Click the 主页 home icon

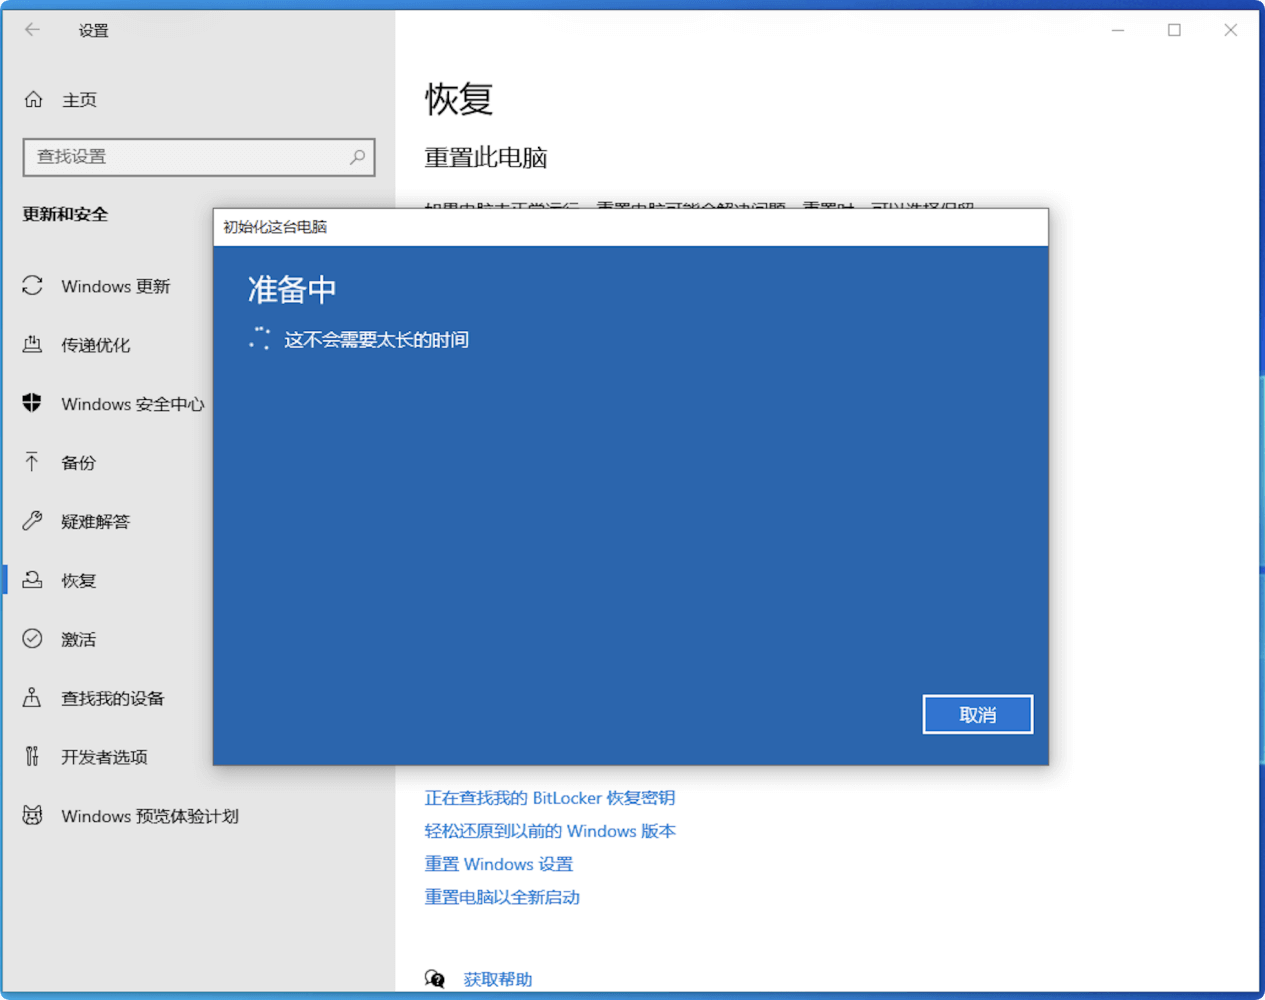(x=33, y=99)
